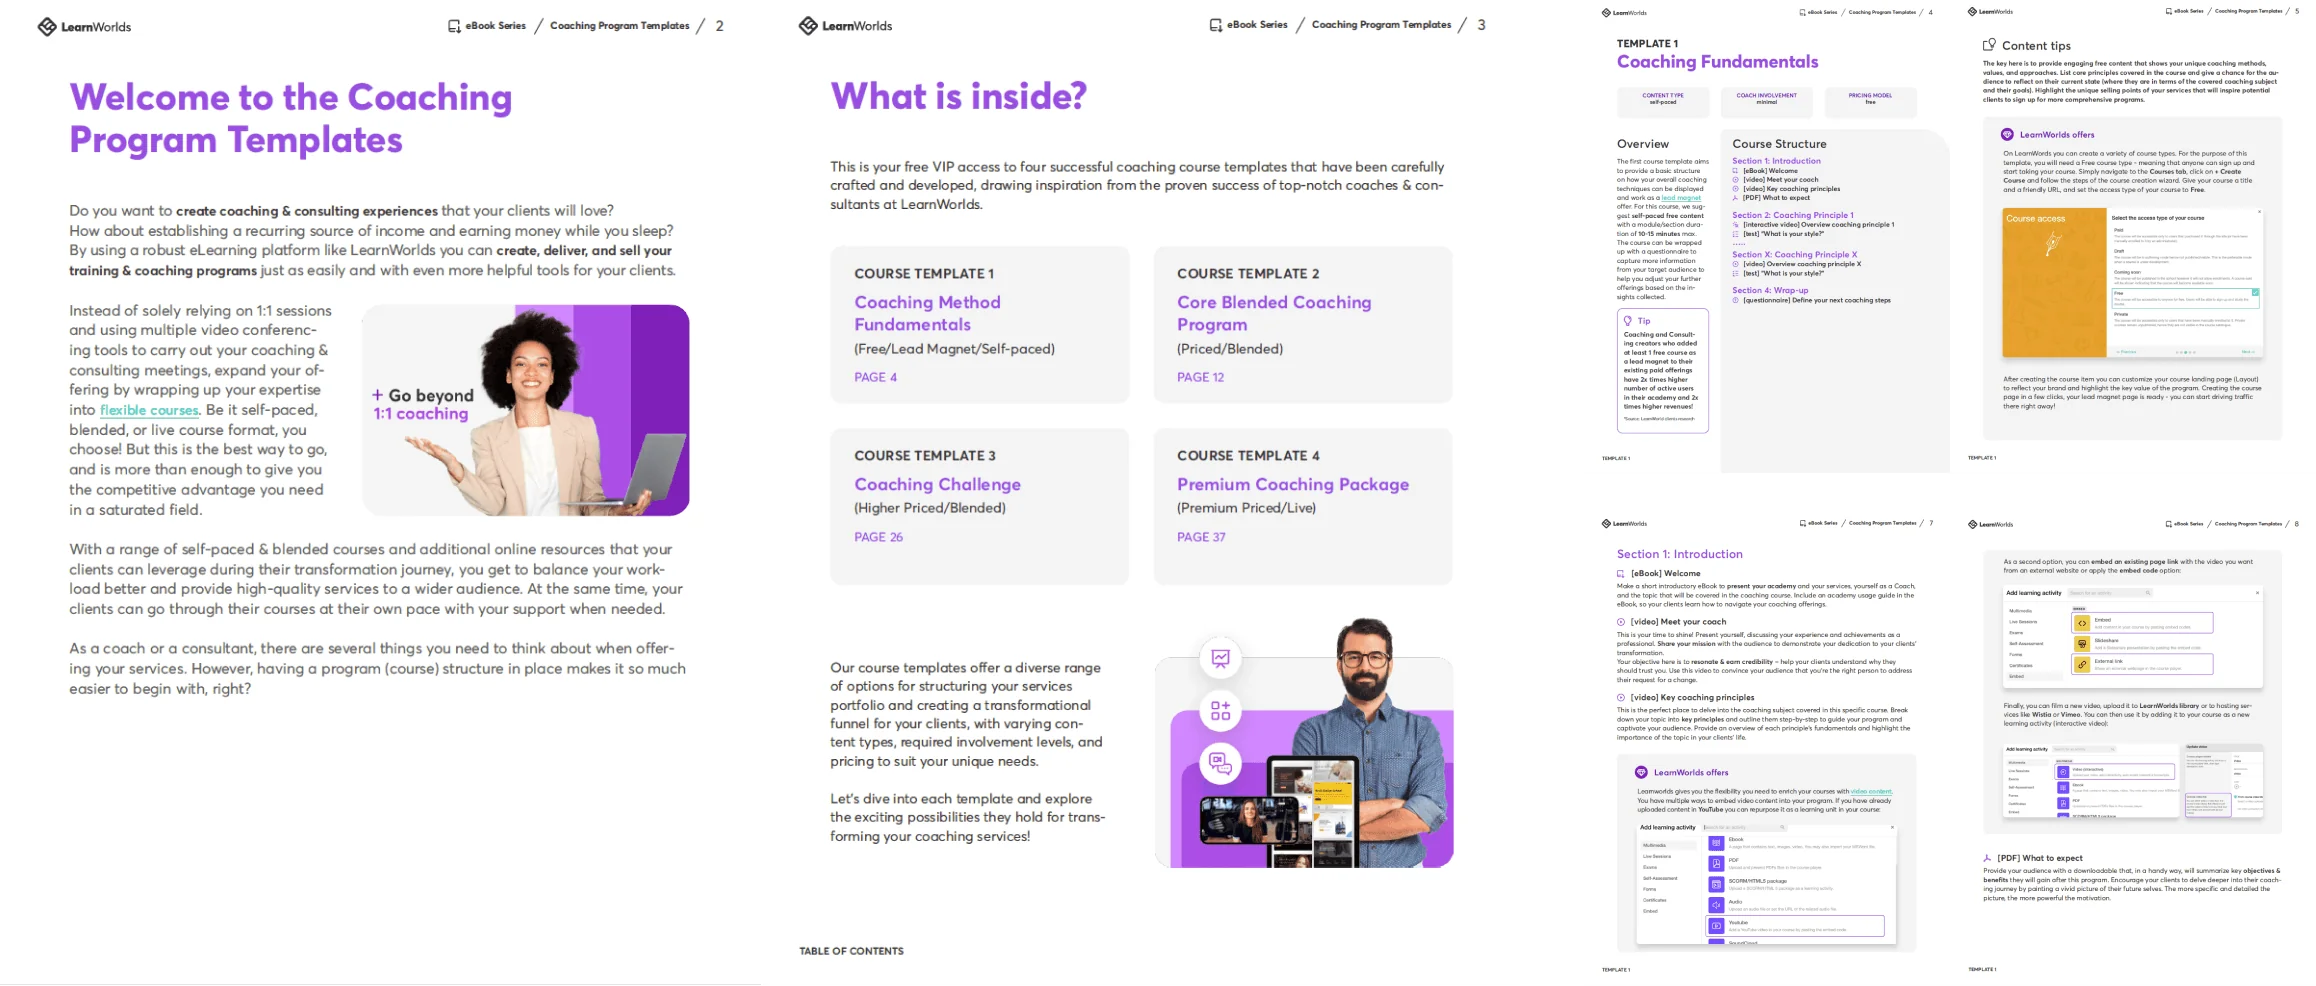Open the Self-Assessment category
The width and height of the screenshot is (2316, 986).
click(x=1660, y=878)
